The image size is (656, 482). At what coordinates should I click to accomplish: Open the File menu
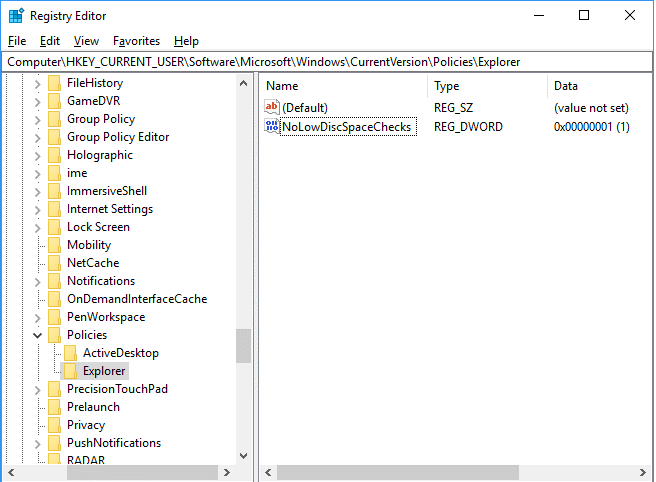[x=17, y=41]
